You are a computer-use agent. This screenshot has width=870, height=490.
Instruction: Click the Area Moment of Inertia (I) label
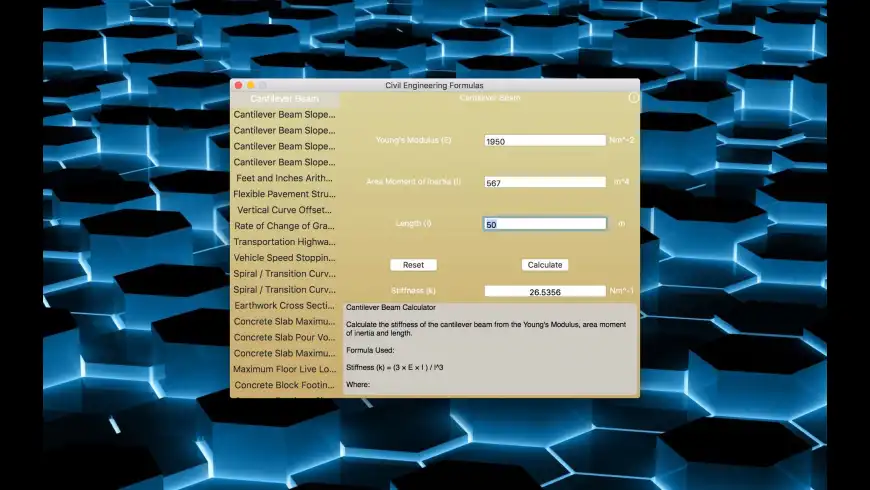click(x=413, y=181)
